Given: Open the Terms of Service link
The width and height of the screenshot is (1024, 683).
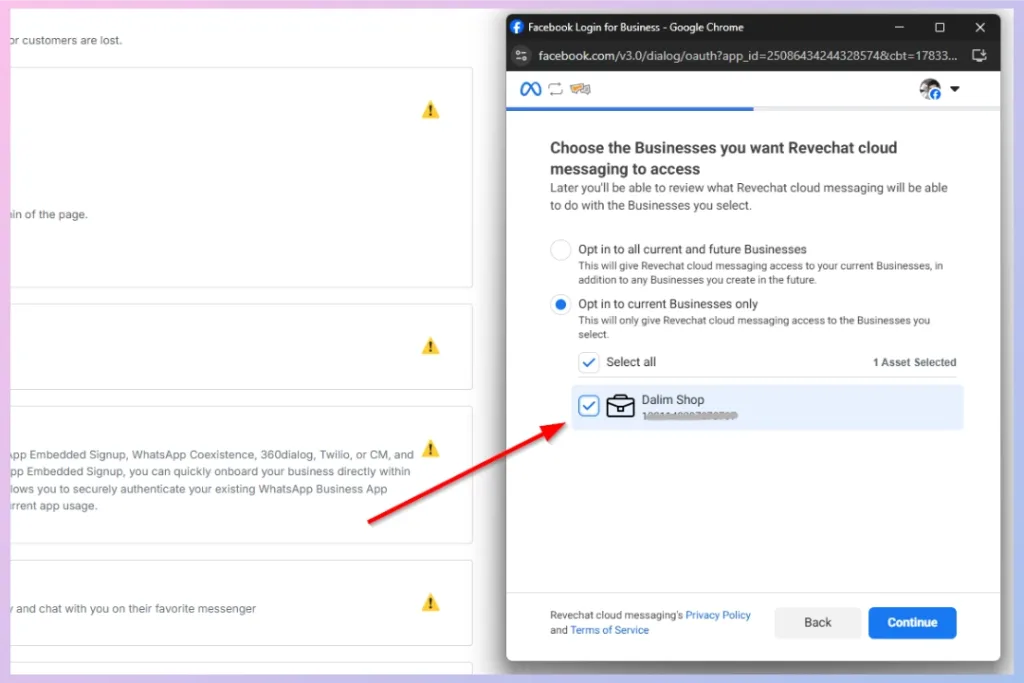Looking at the screenshot, I should point(609,630).
